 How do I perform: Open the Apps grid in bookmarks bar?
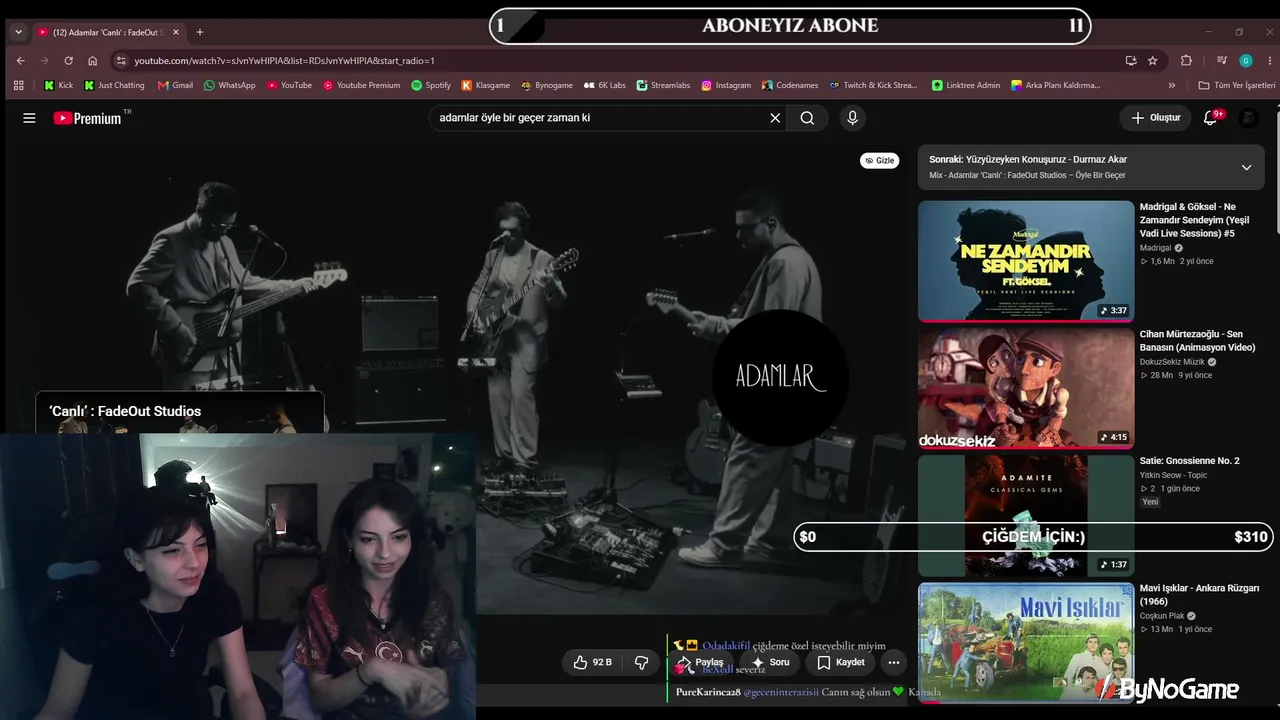(x=18, y=85)
